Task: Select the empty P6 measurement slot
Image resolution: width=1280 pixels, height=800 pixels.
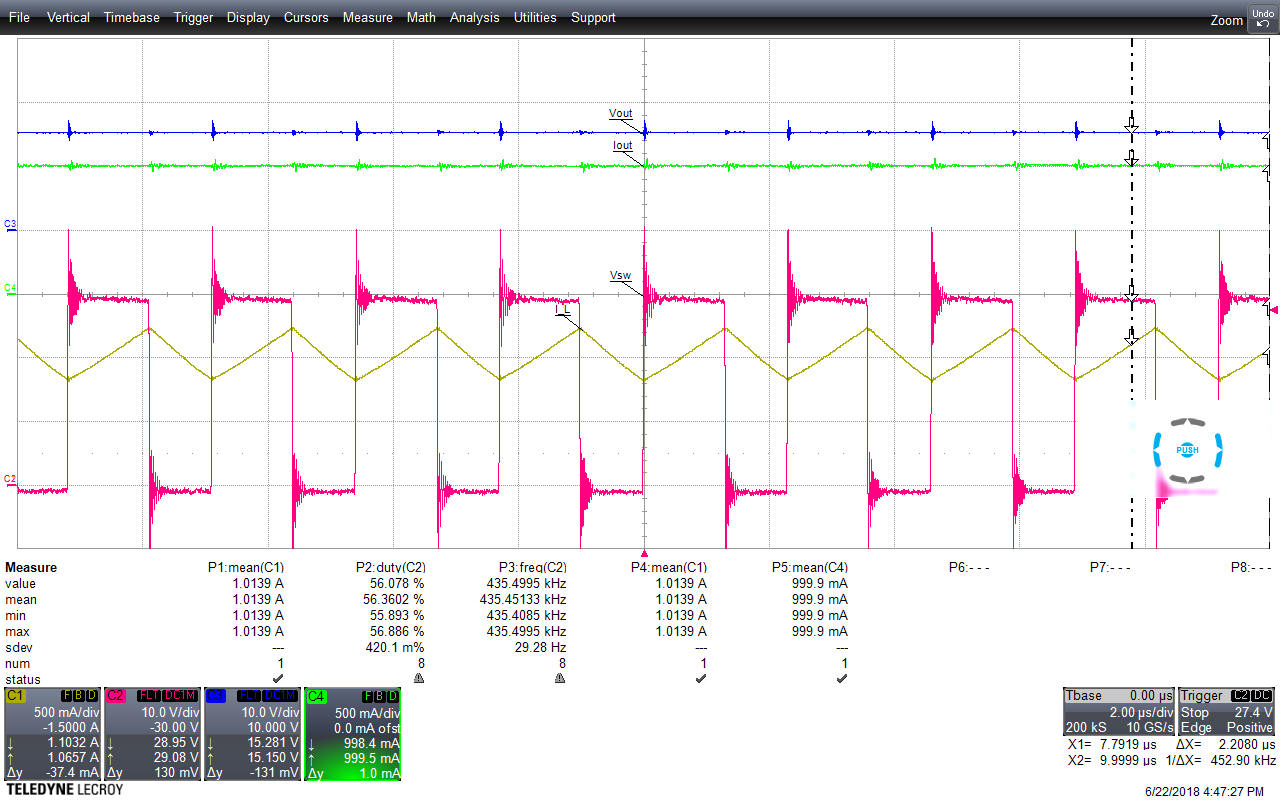Action: coord(968,567)
